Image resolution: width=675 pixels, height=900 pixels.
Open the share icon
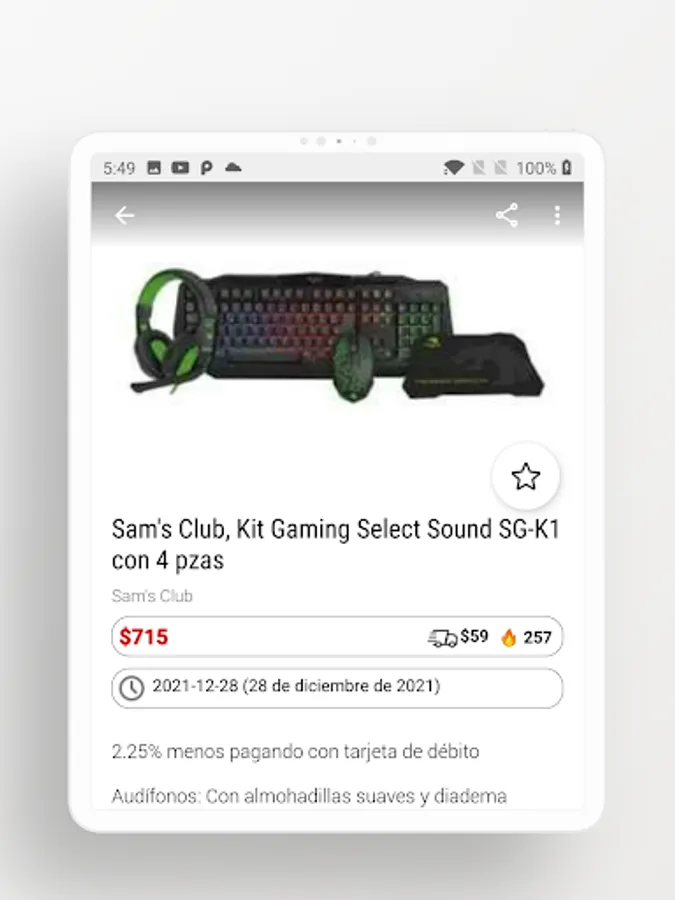click(507, 215)
